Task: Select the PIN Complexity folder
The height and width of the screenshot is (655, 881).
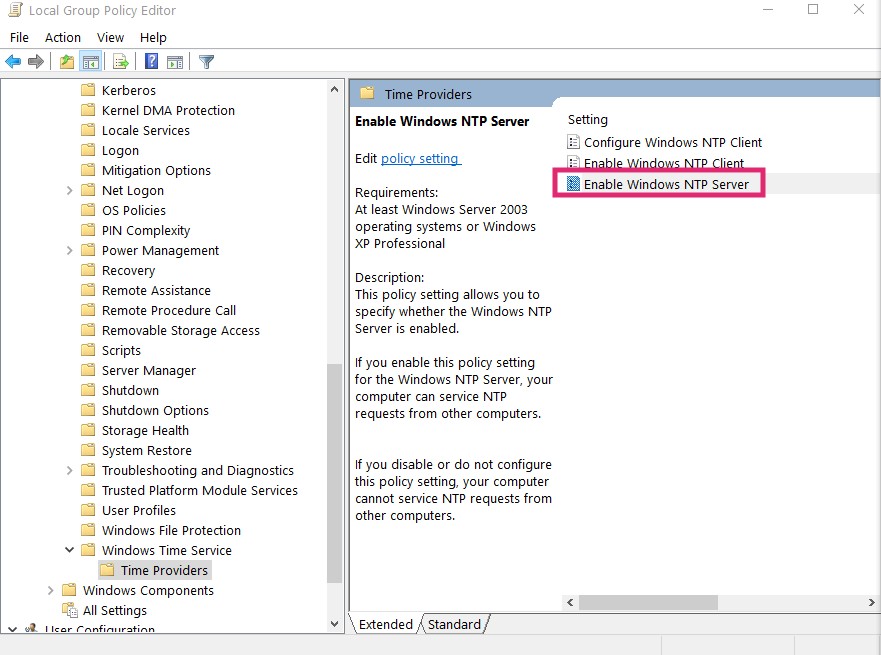Action: tap(146, 230)
